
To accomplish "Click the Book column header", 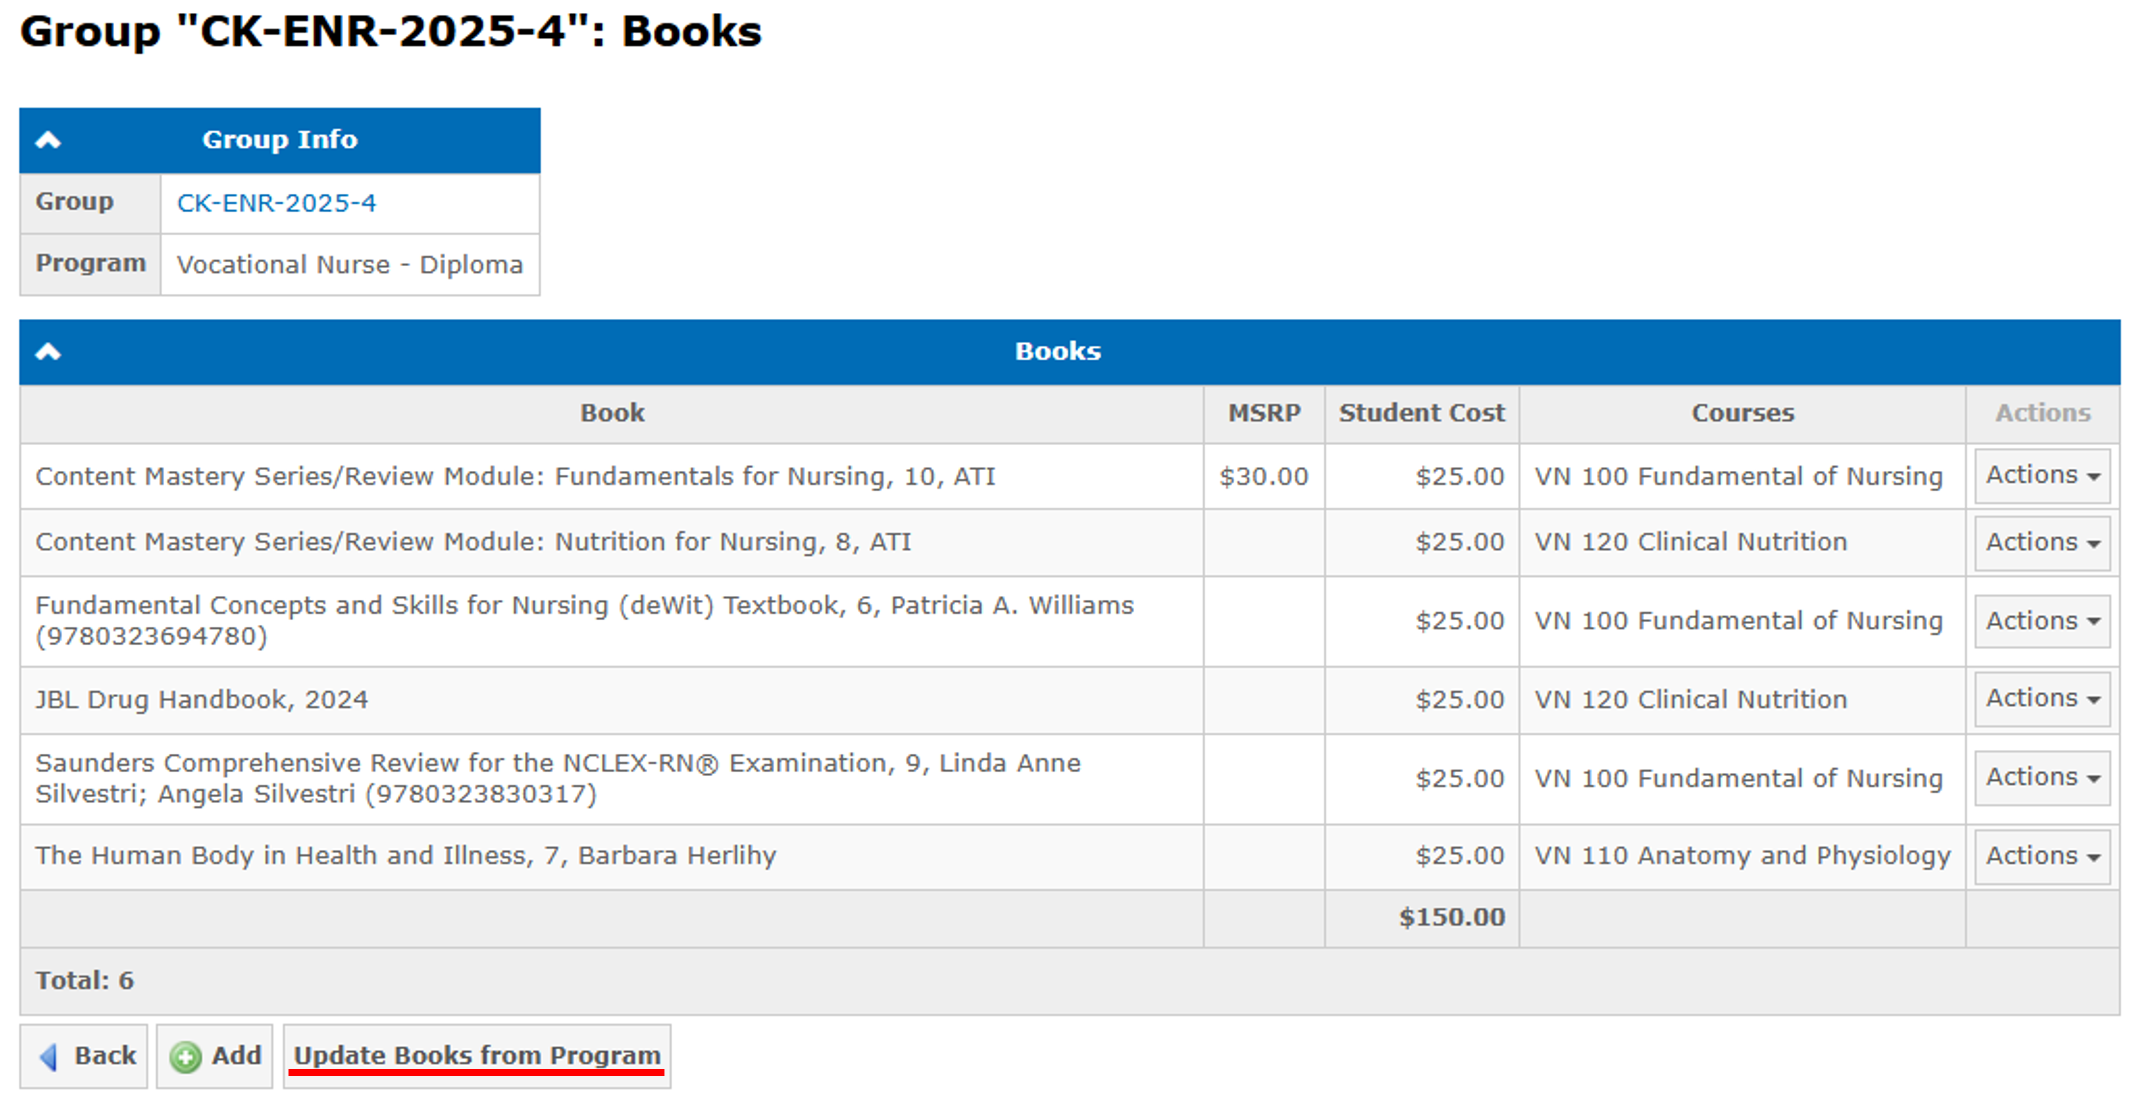I will tap(612, 413).
